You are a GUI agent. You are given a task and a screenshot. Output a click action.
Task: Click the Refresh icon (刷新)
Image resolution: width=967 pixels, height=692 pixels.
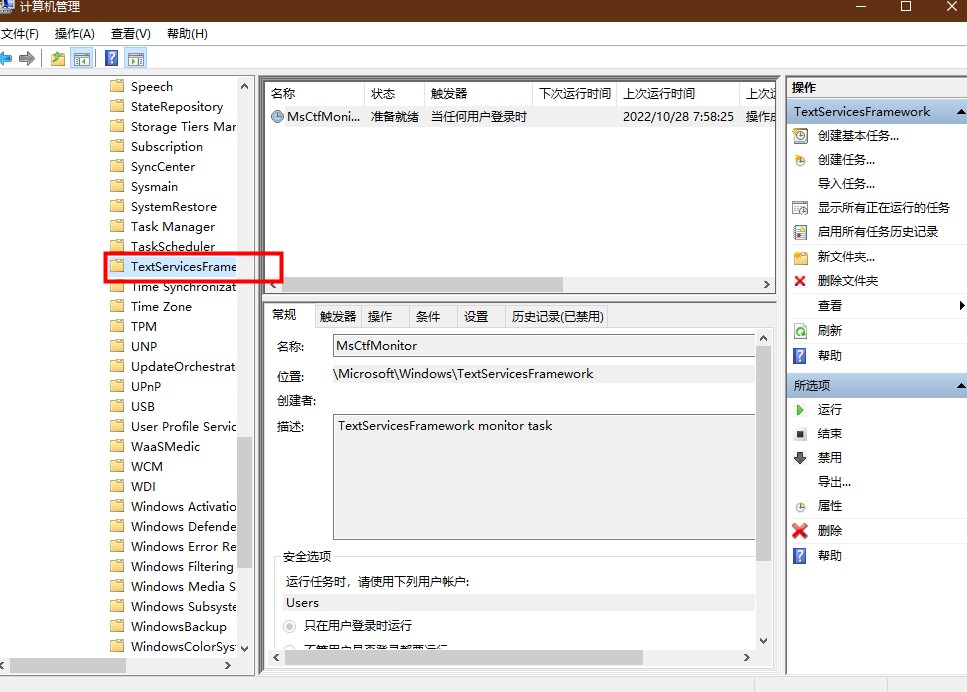coord(800,331)
